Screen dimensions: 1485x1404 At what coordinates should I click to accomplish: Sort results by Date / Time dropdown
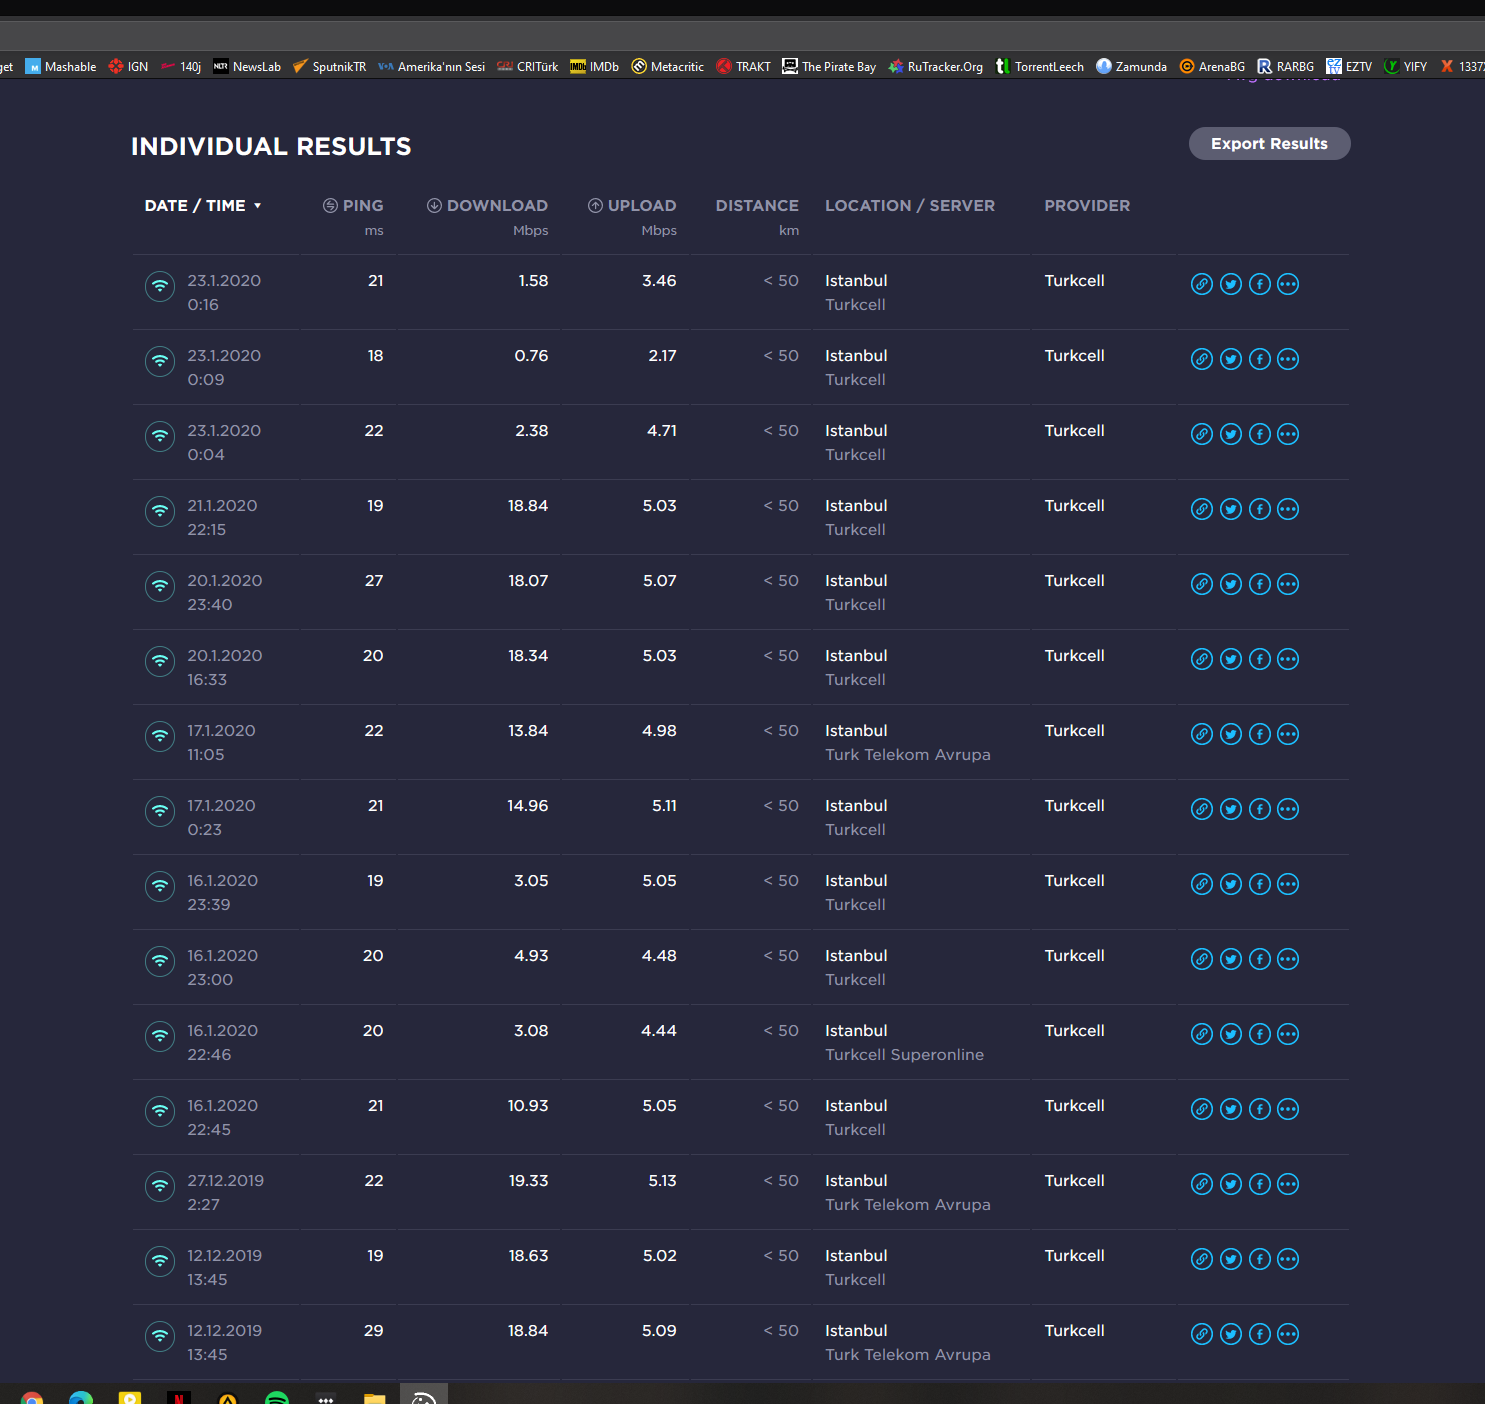click(203, 205)
